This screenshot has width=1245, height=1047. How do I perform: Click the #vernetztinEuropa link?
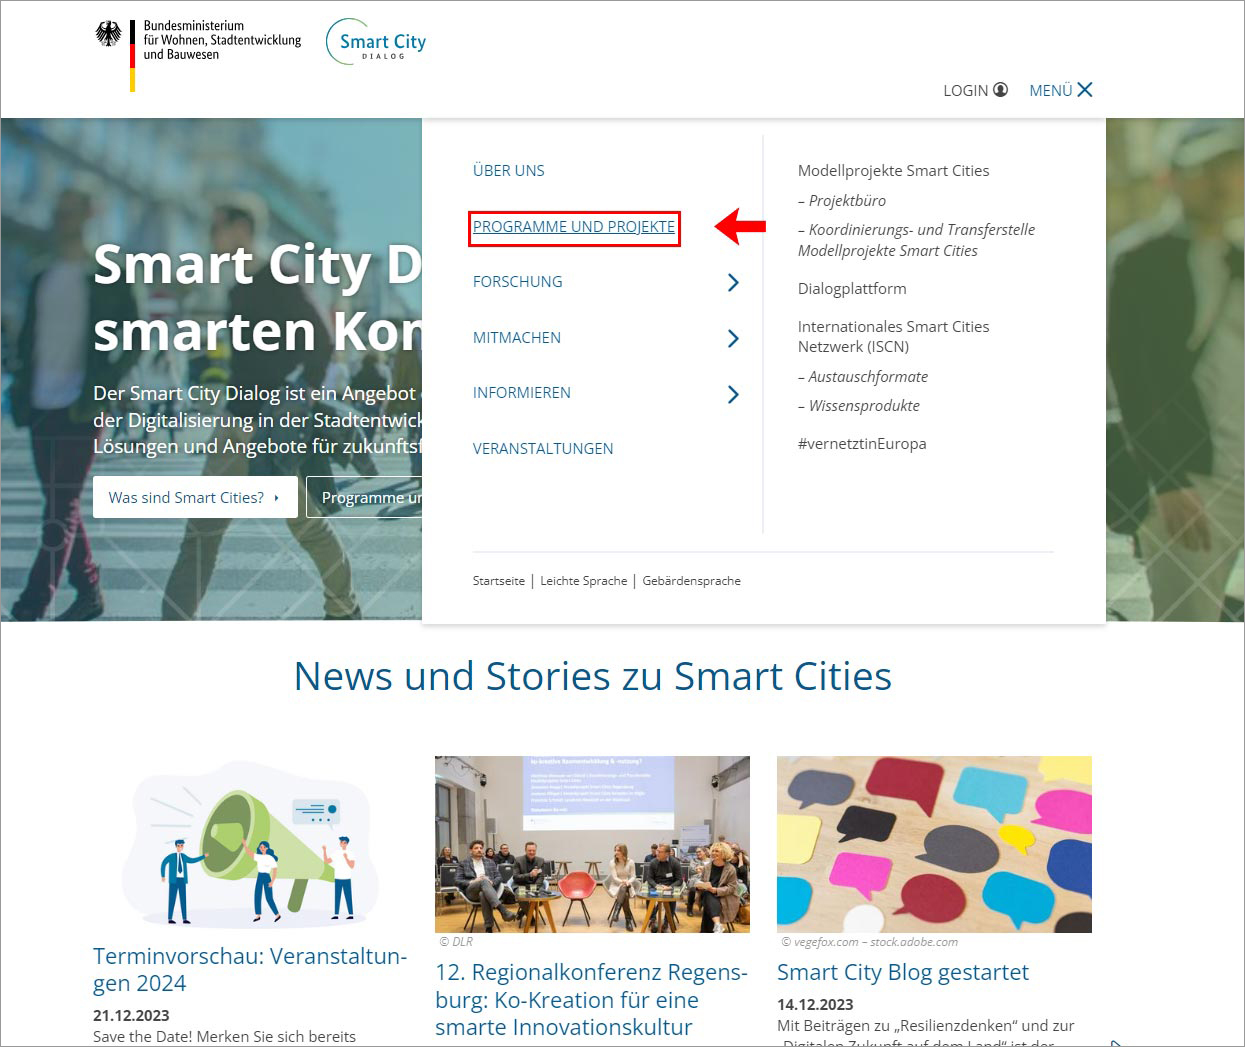pos(862,444)
